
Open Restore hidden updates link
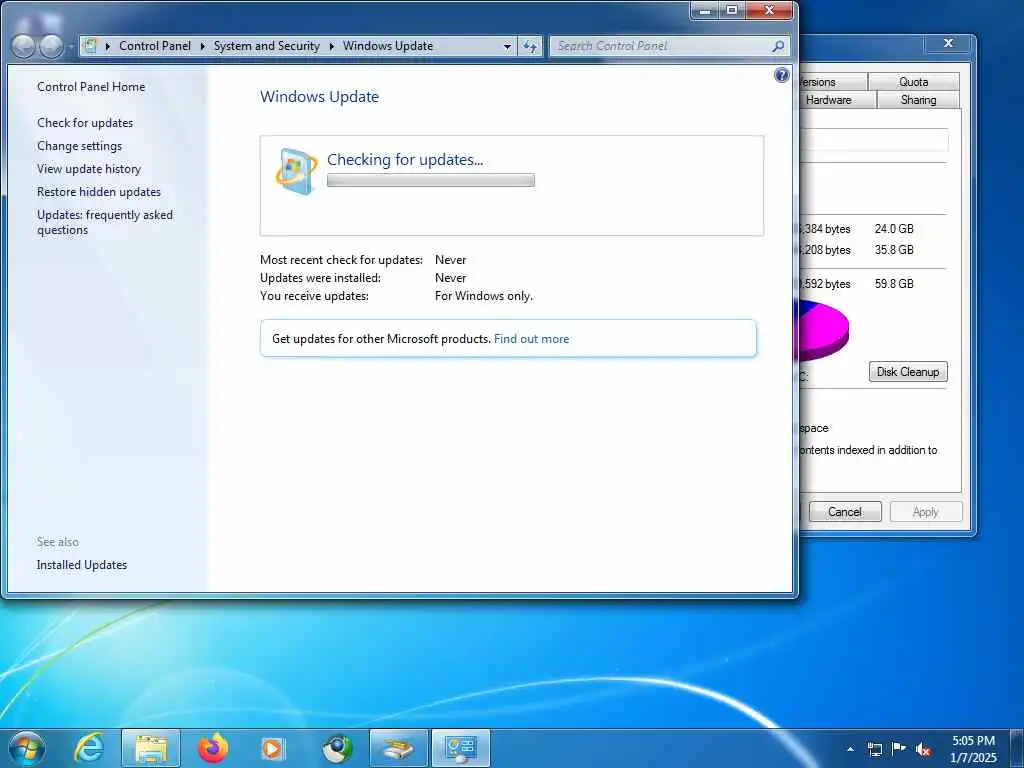[99, 192]
